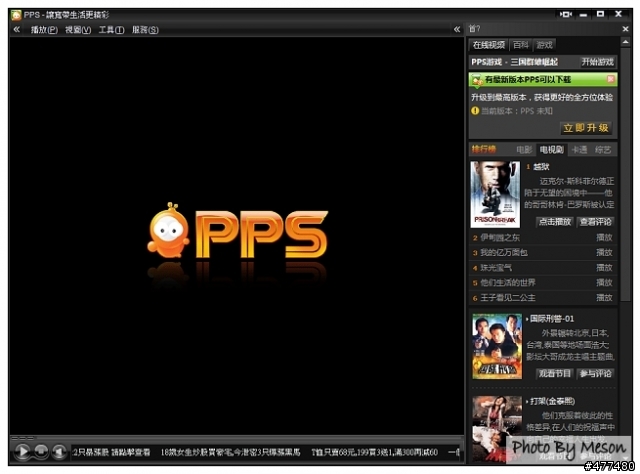
Task: Click 播放 next to 我的亿万面包
Action: (x=604, y=253)
